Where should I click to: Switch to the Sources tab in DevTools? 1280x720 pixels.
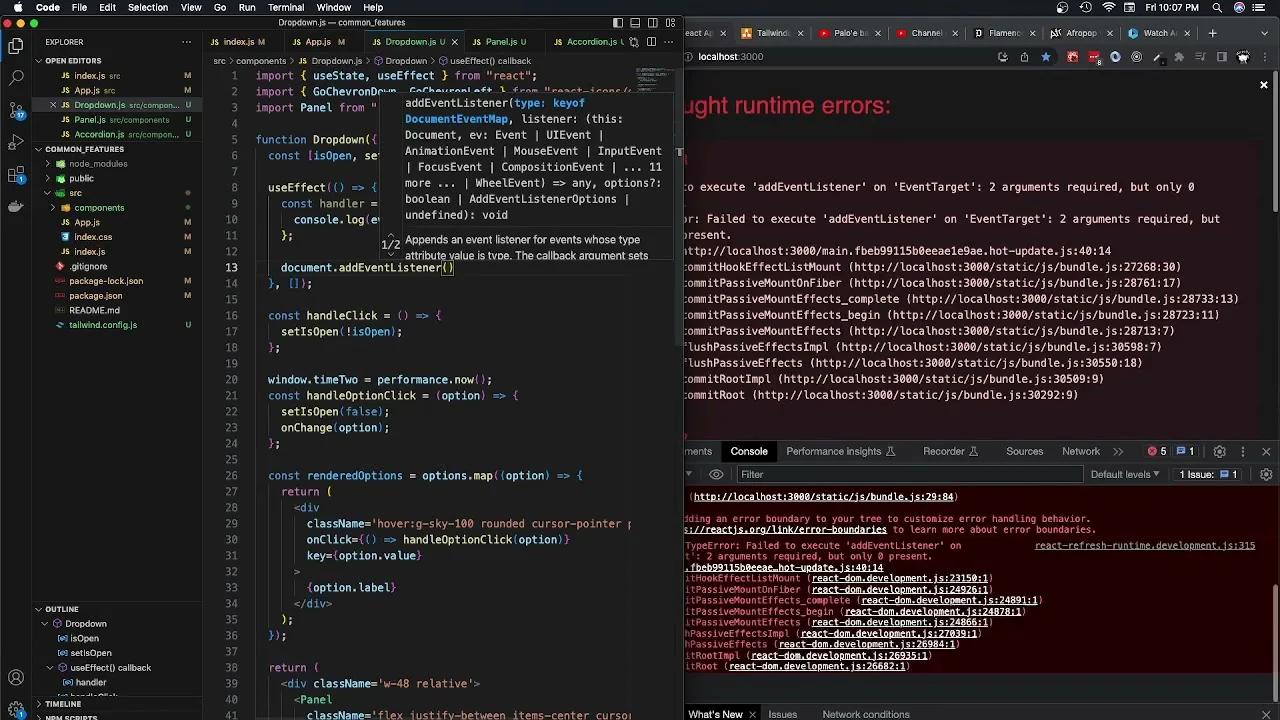point(1024,451)
